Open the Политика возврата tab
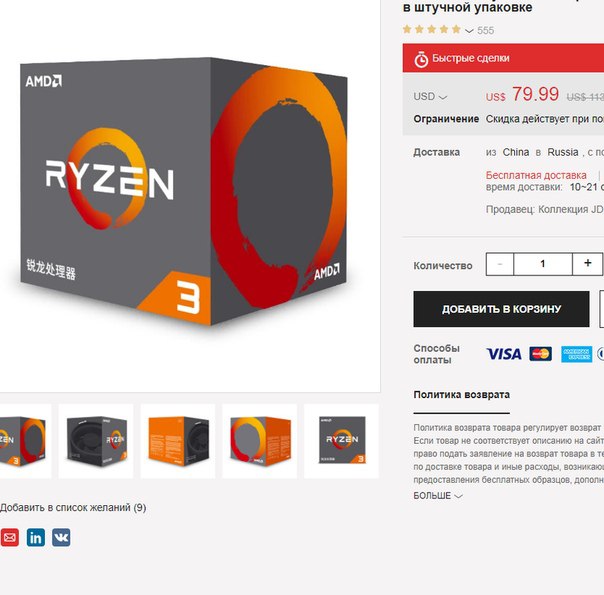This screenshot has height=595, width=604. click(461, 395)
